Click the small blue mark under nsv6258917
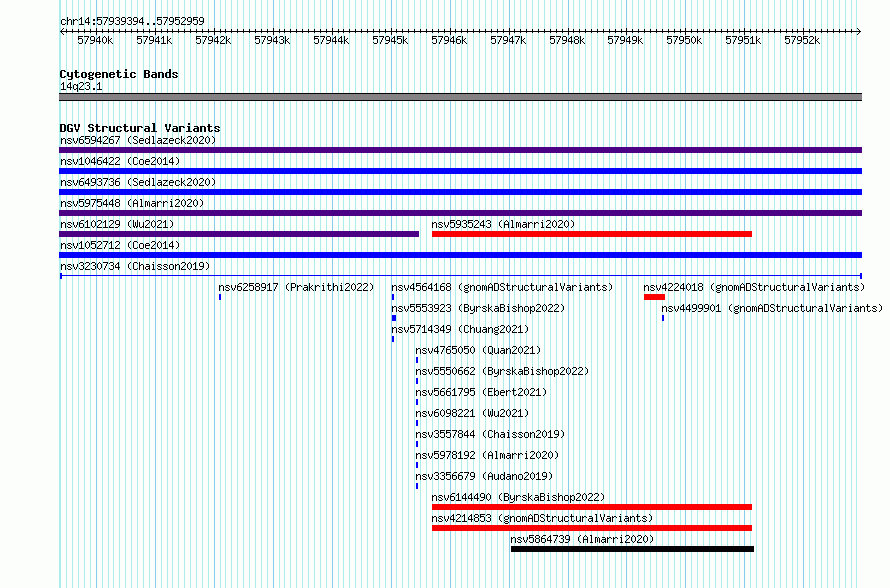Screen dimensions: 890x588 coord(220,297)
